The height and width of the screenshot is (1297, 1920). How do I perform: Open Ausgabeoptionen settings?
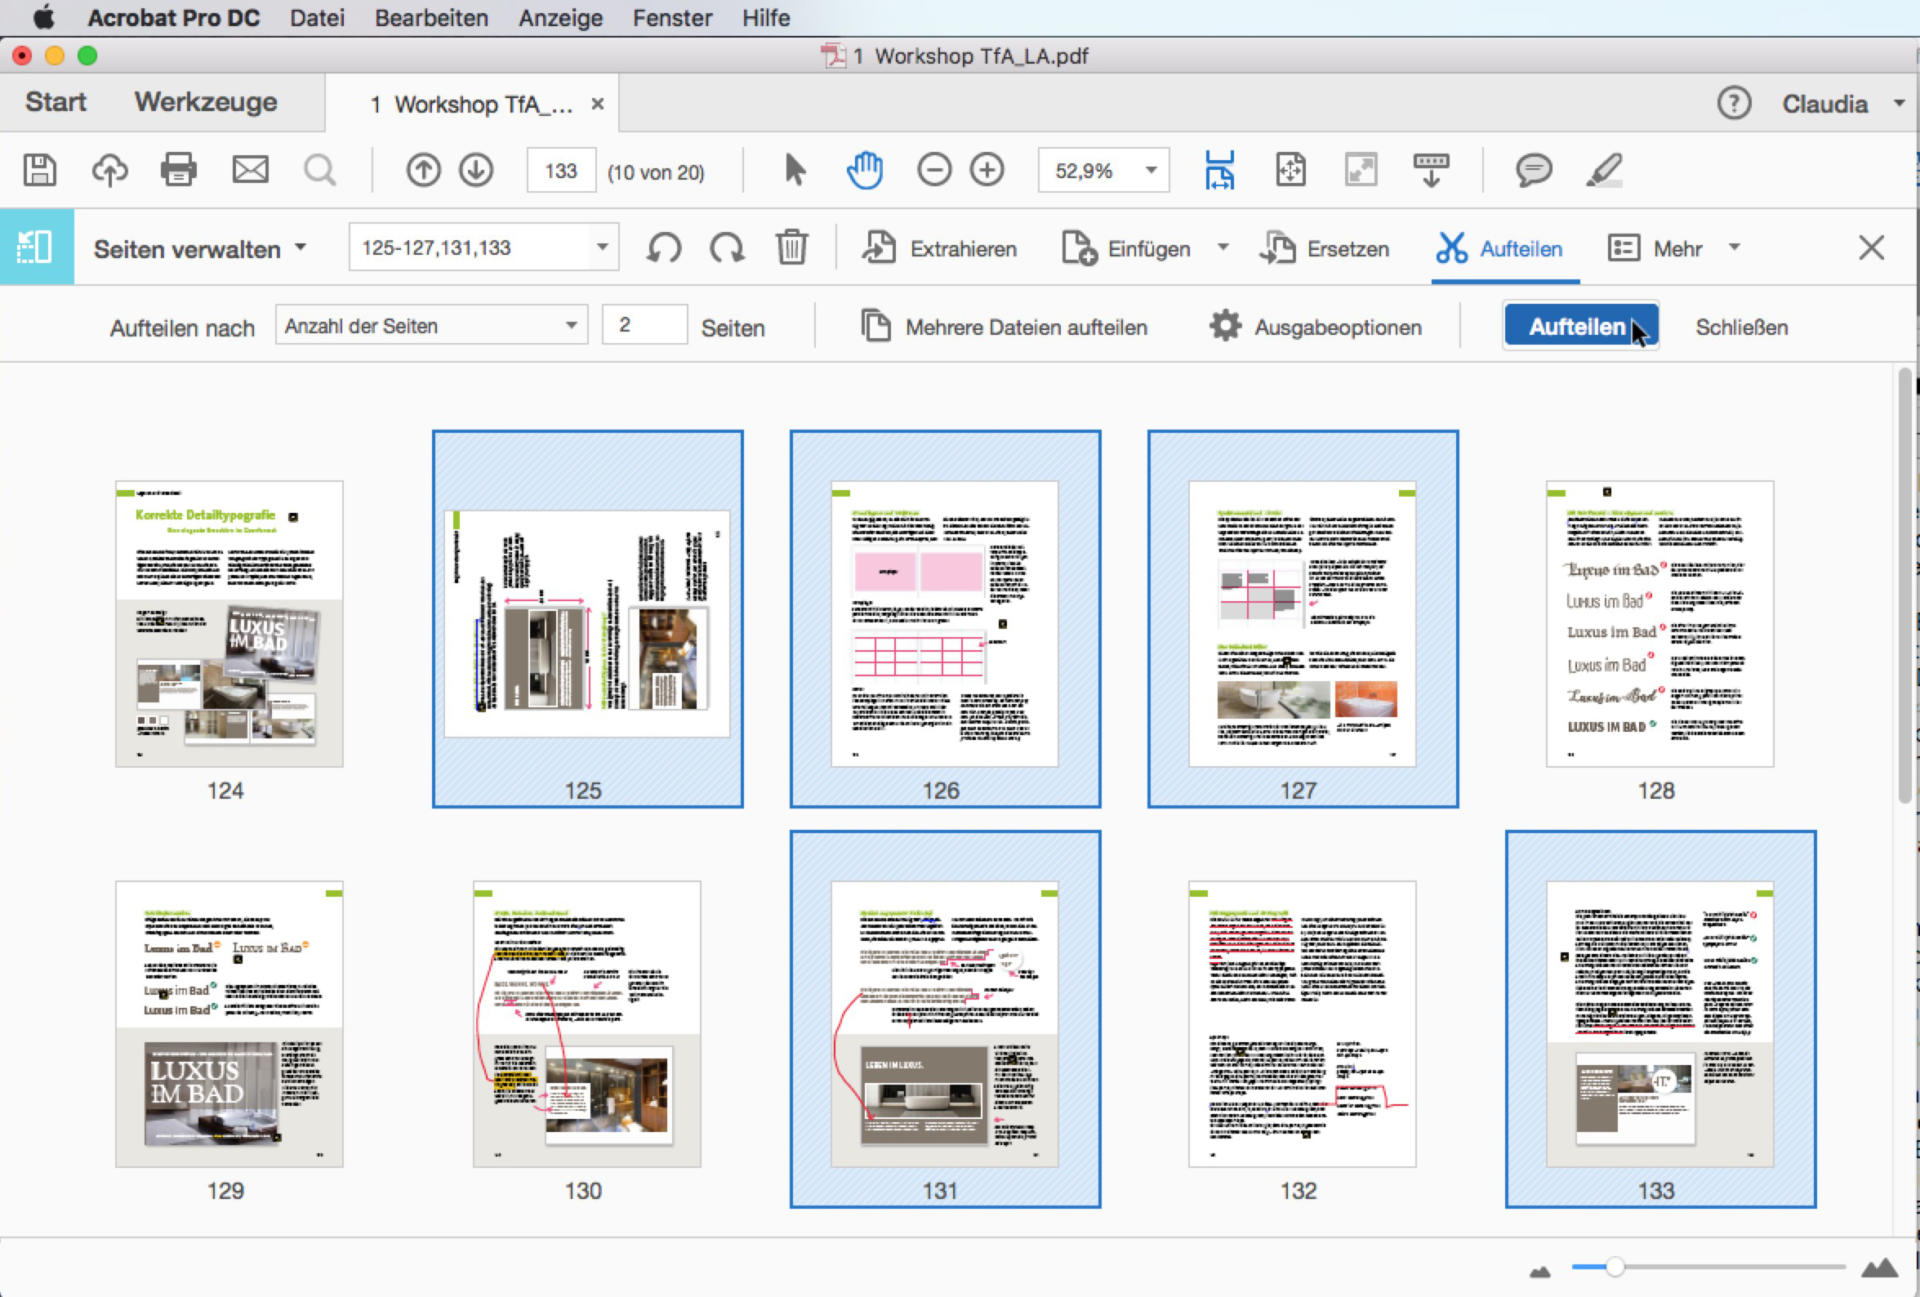[x=1315, y=327]
